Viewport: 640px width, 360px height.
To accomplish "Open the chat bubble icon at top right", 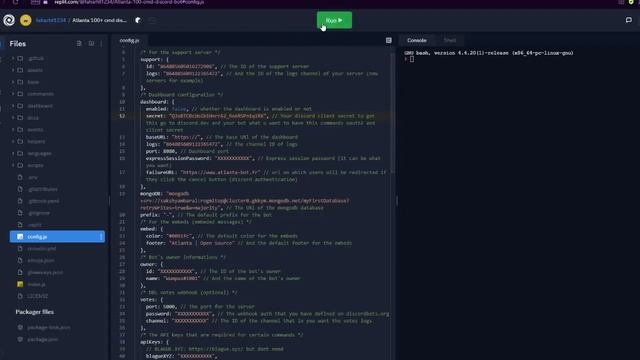I will (x=629, y=20).
